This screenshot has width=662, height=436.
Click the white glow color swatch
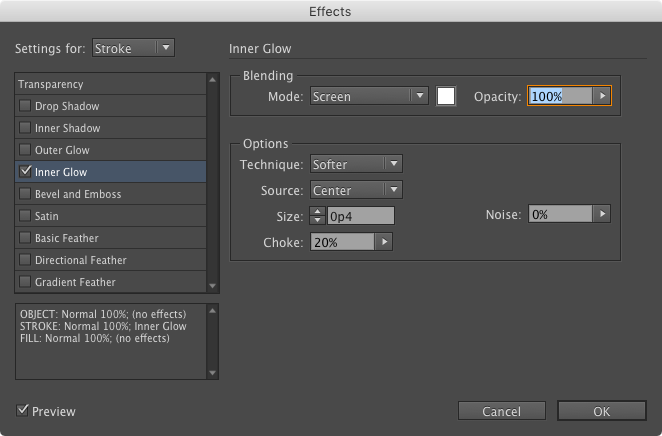pos(446,96)
